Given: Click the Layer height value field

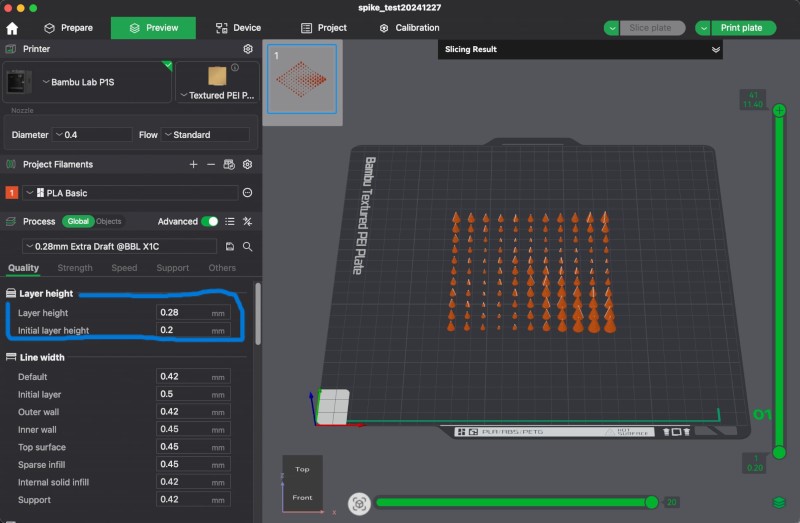Looking at the screenshot, I should tap(193, 313).
